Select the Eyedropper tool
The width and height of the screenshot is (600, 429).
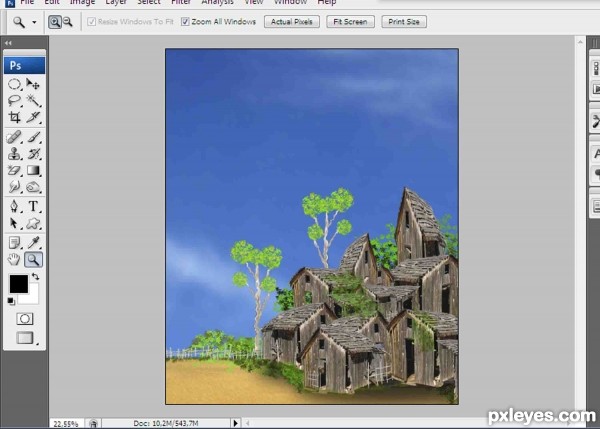point(33,243)
